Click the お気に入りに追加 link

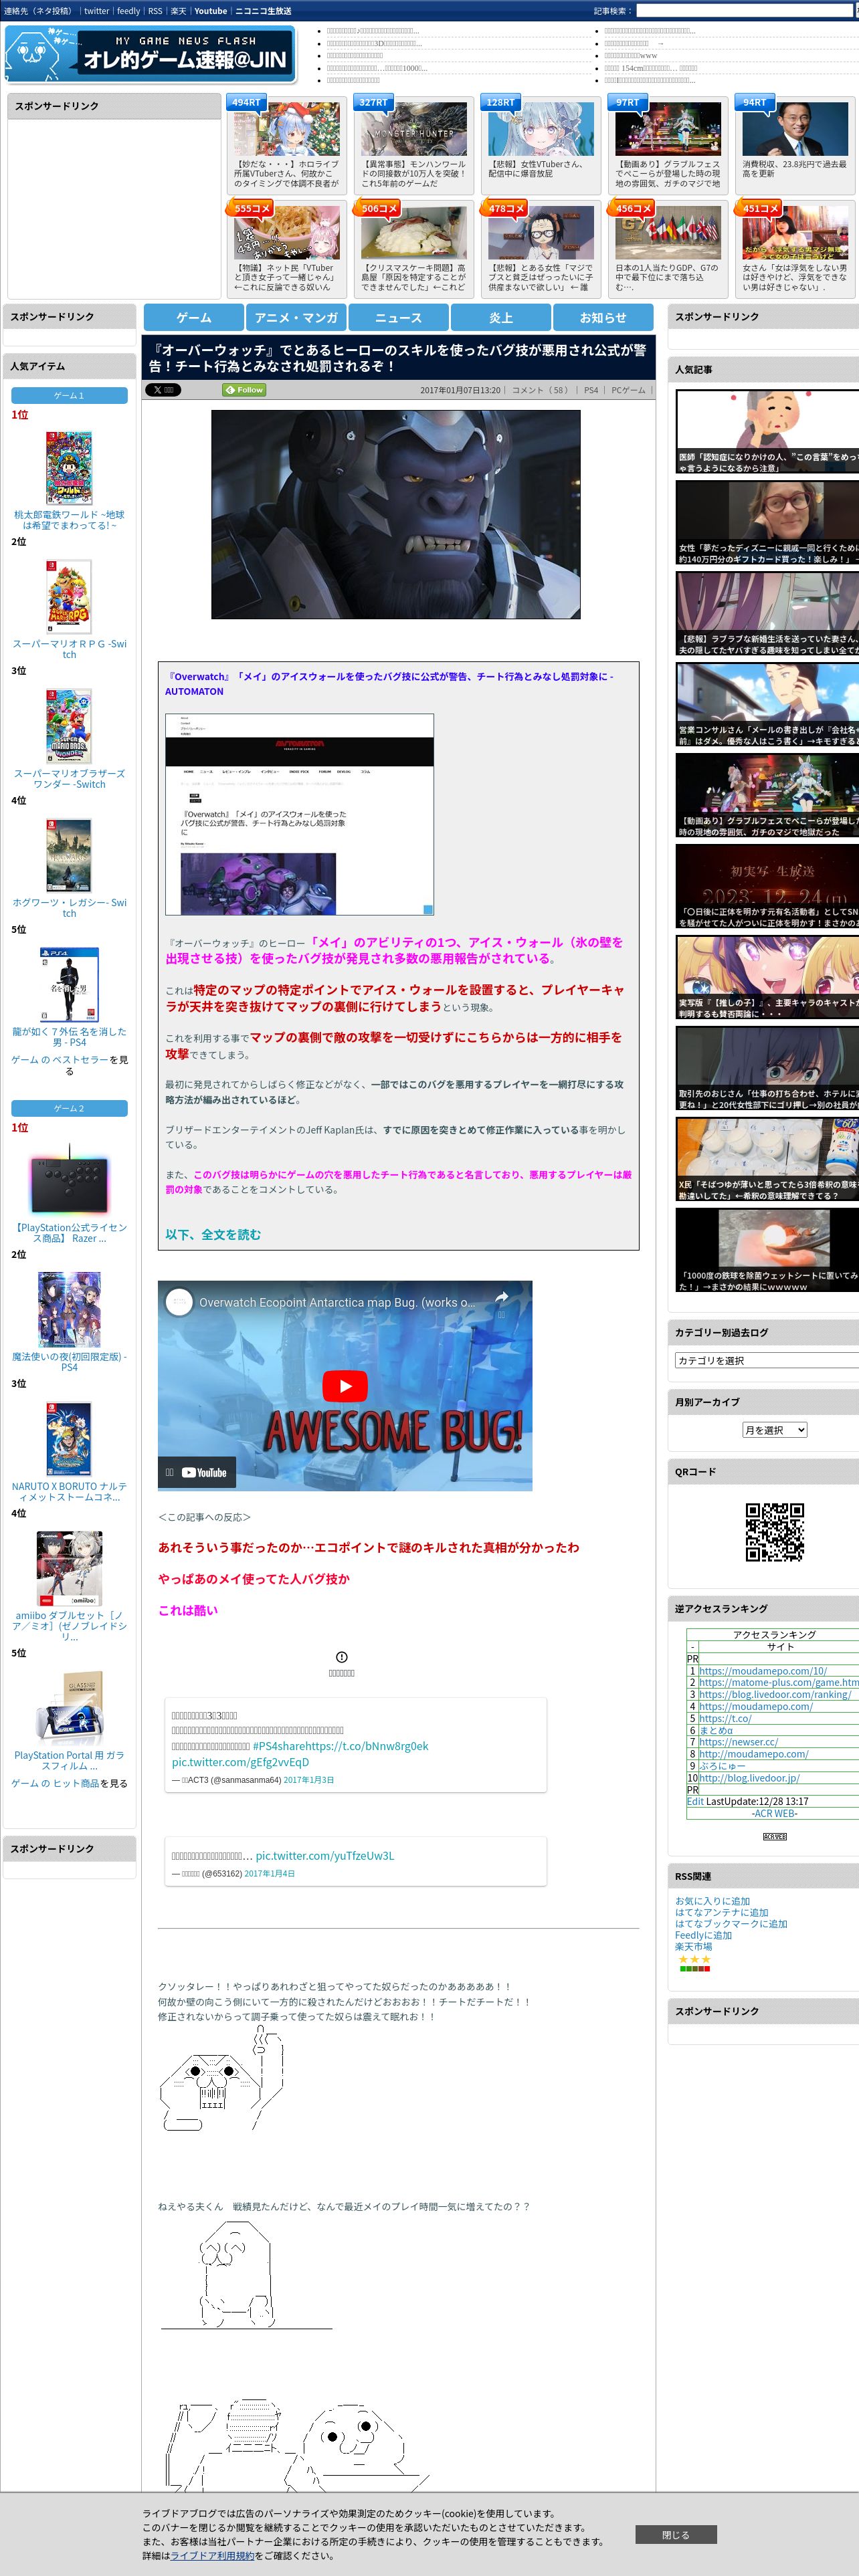712,1901
